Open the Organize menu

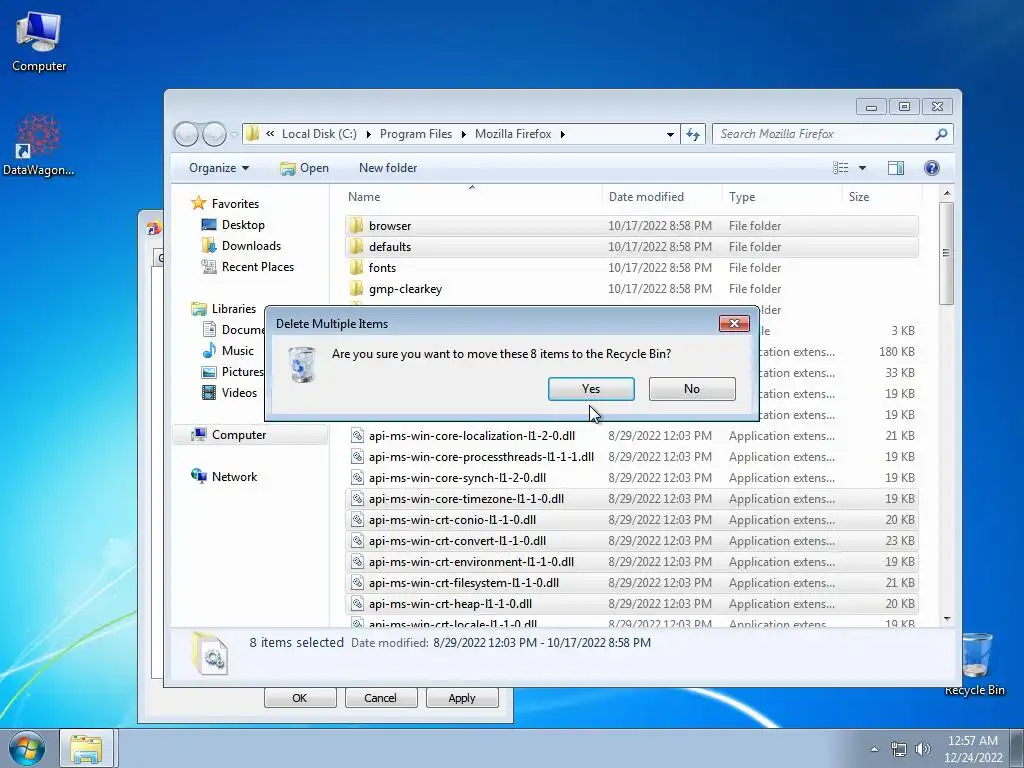click(219, 168)
